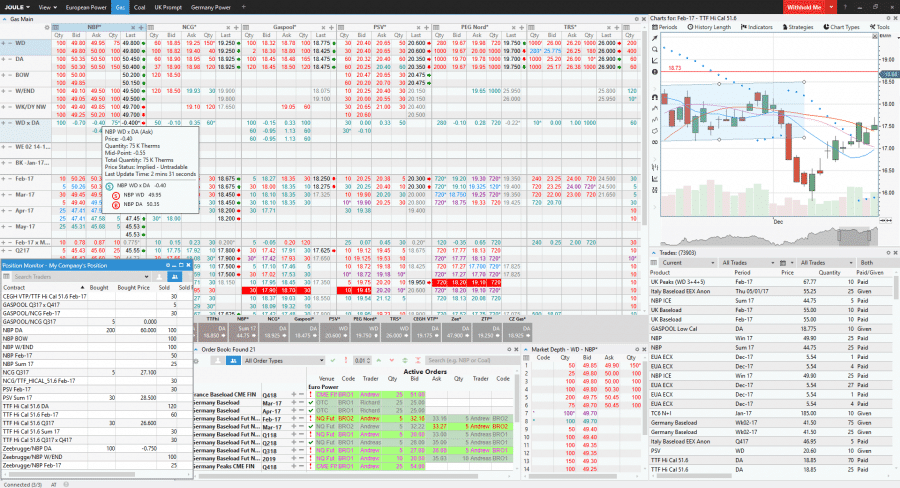This screenshot has height=488, width=900.
Task: Expand the Feb-17 row plus icon
Action: click(3, 179)
